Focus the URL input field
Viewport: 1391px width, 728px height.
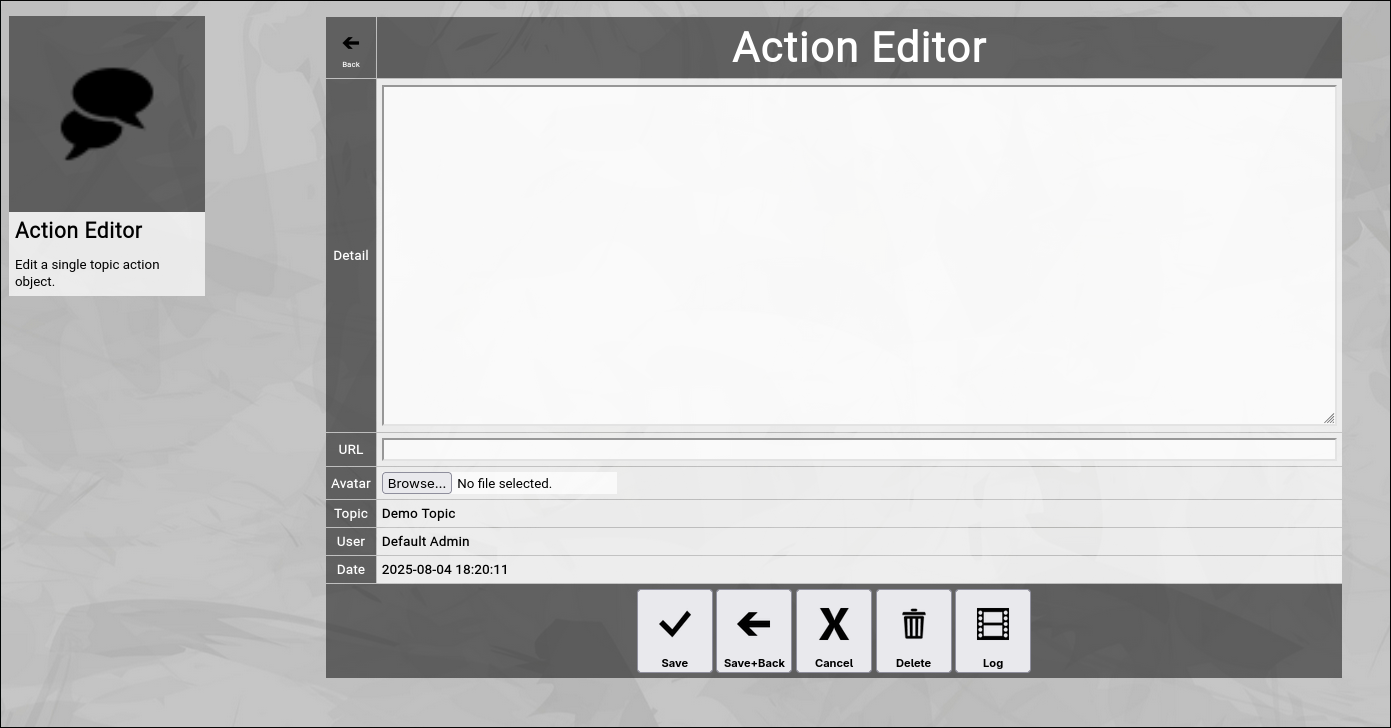tap(858, 450)
